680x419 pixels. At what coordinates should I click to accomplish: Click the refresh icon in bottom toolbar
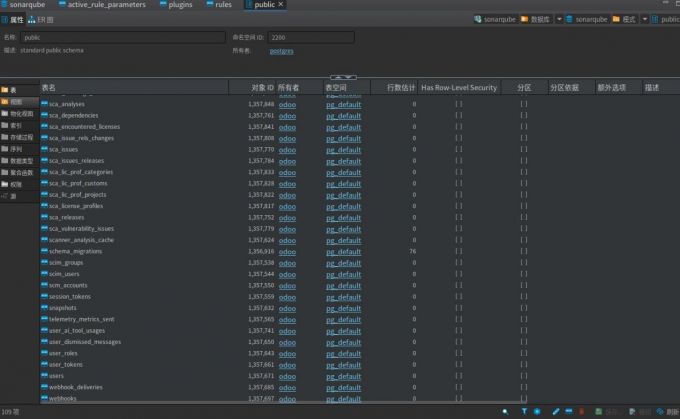[660, 411]
